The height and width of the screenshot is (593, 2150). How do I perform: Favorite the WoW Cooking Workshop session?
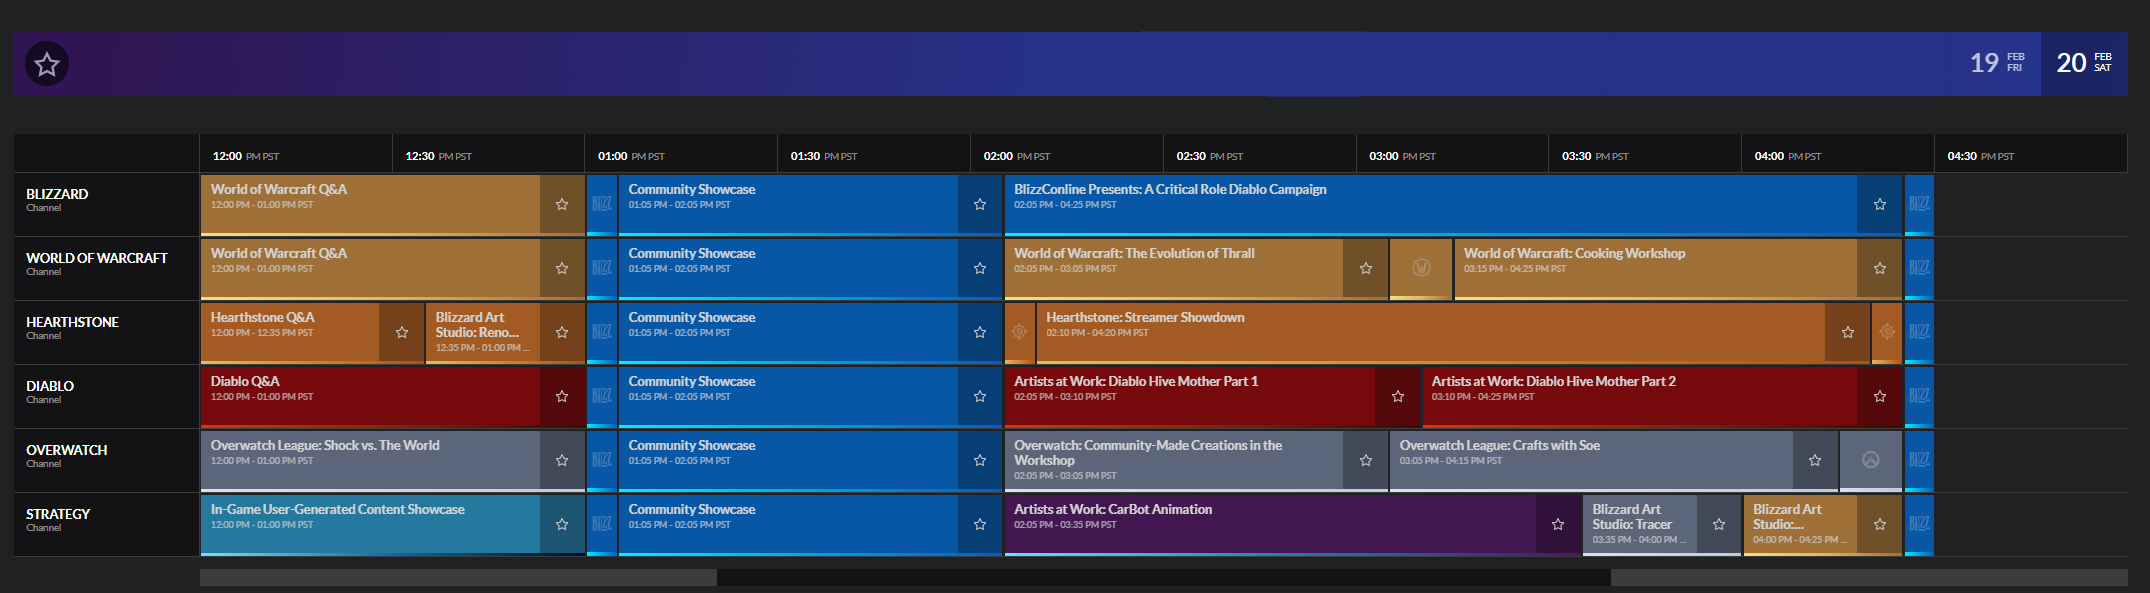click(x=1880, y=268)
